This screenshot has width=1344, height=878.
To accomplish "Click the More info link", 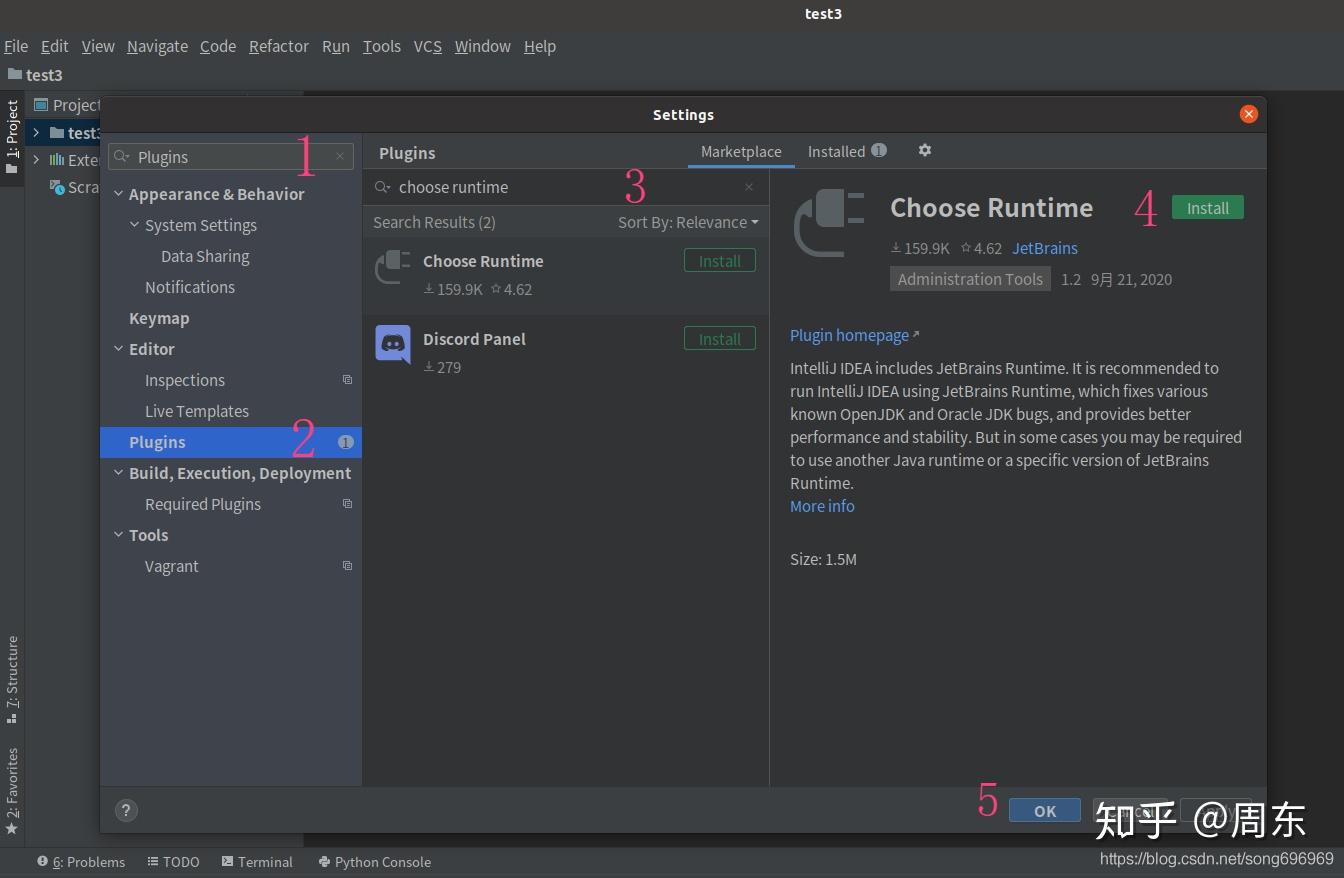I will [x=822, y=506].
